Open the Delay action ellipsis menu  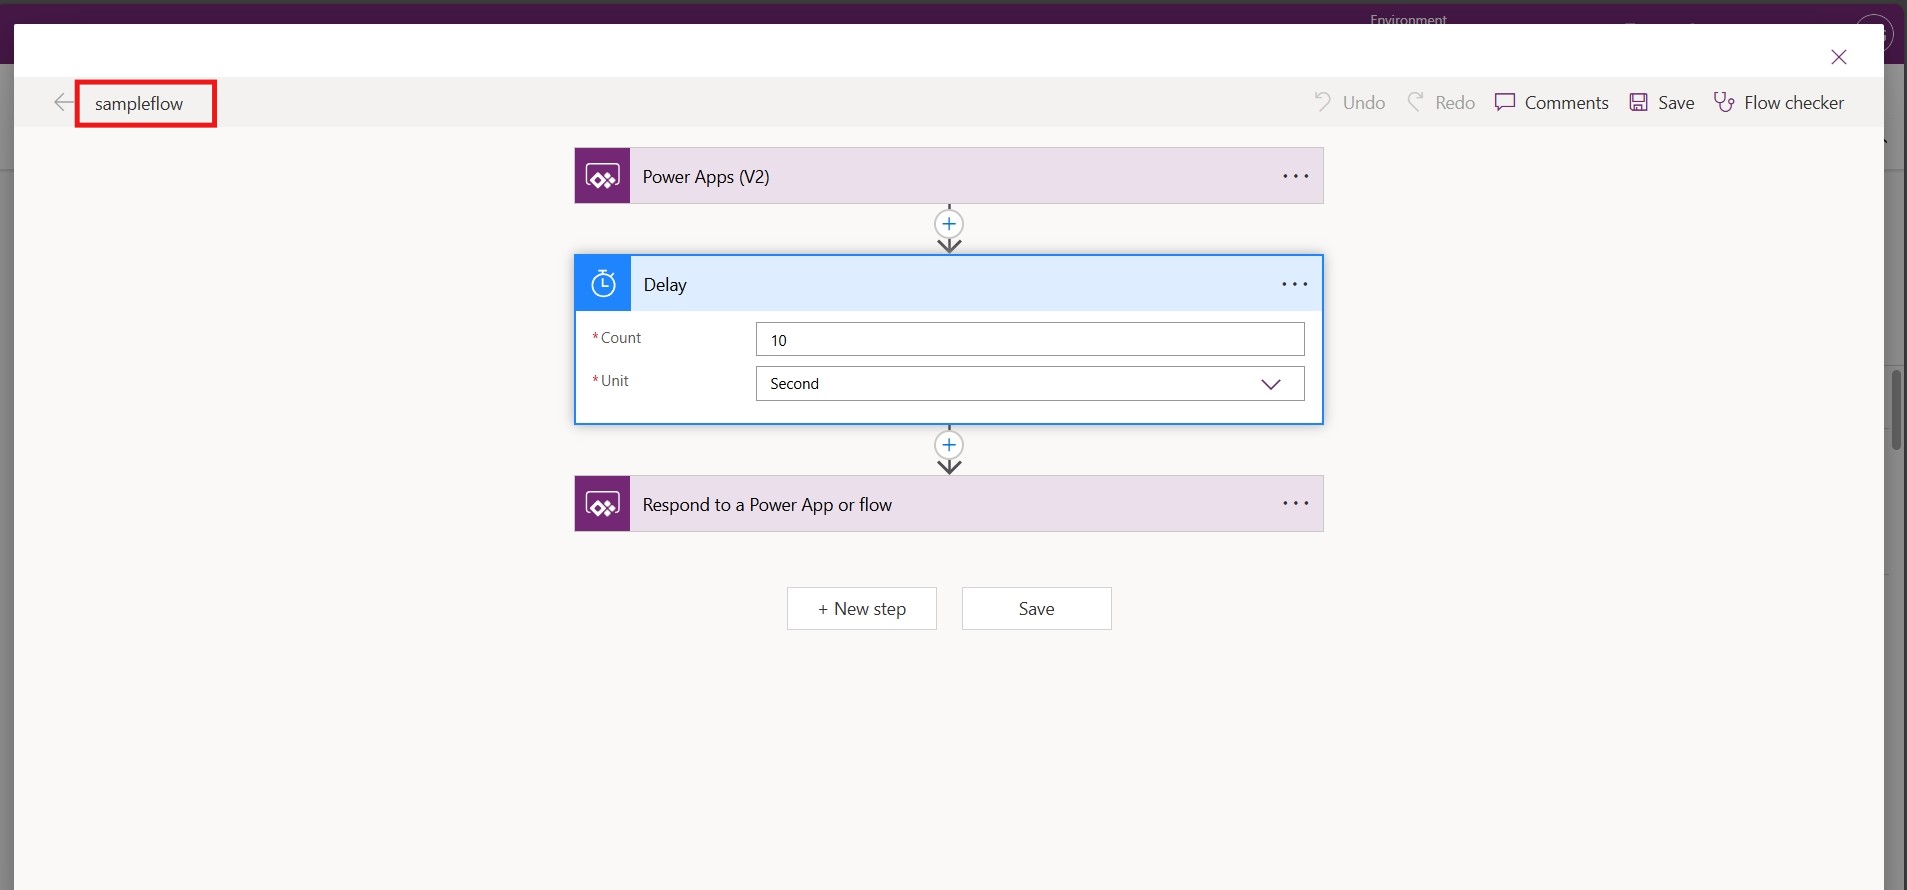[1295, 284]
